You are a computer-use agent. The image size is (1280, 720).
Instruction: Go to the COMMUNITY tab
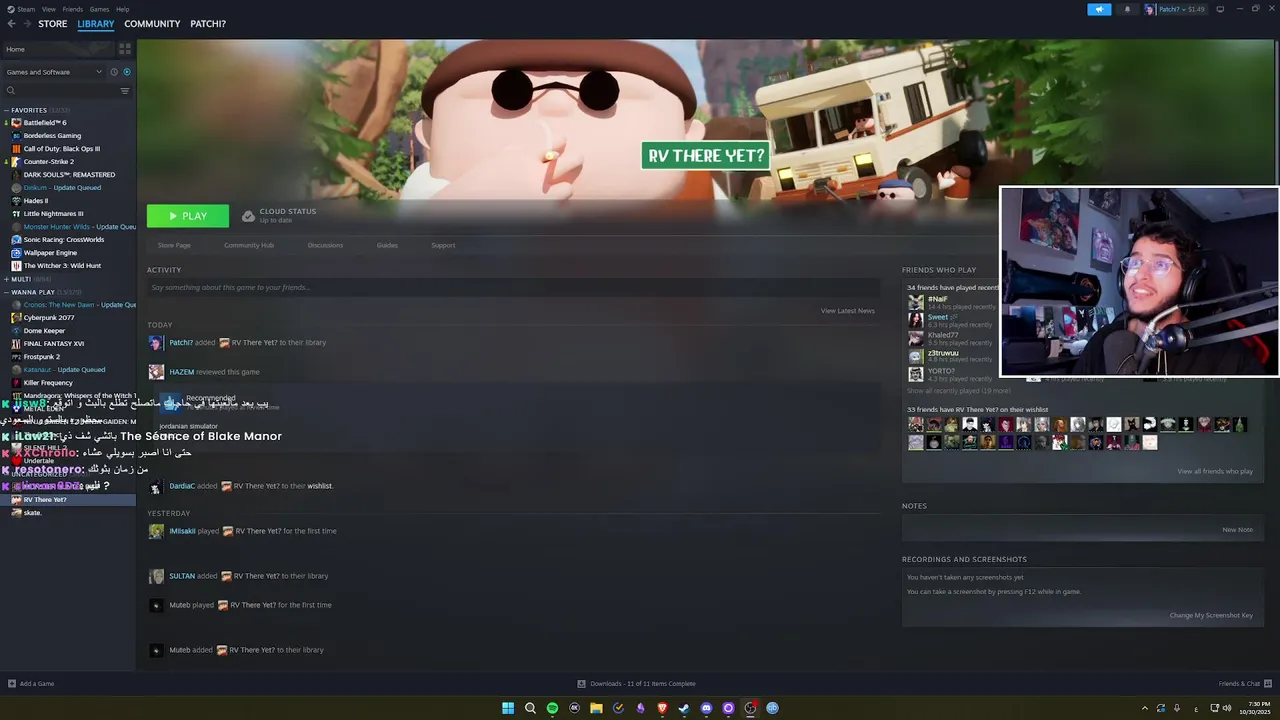click(152, 24)
